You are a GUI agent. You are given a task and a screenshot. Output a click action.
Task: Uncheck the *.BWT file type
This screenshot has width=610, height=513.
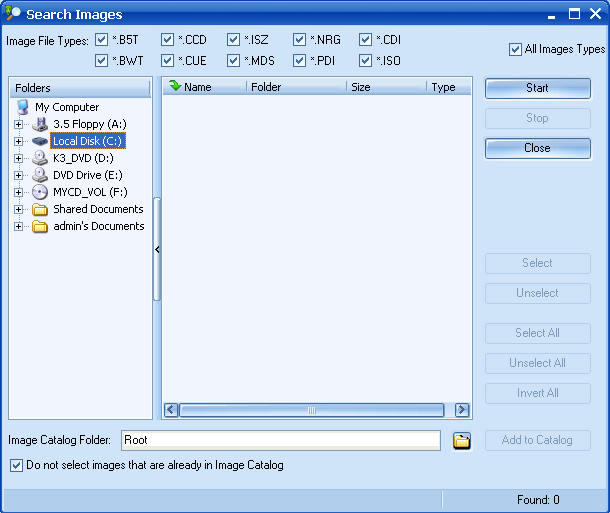pyautogui.click(x=102, y=61)
